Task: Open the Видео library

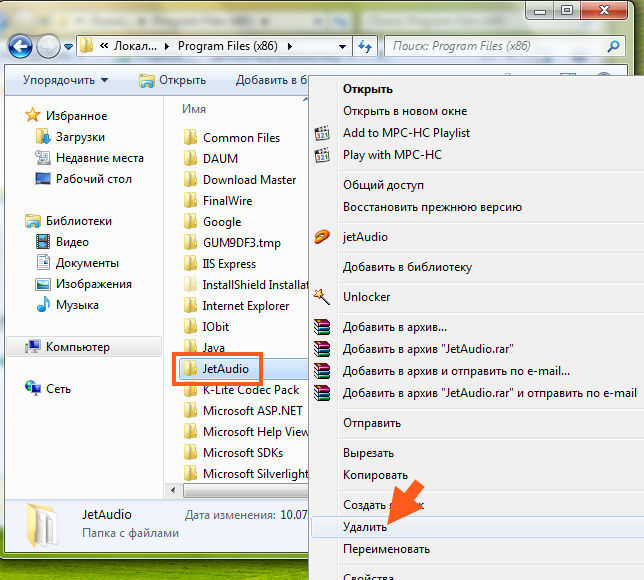Action: 62,242
